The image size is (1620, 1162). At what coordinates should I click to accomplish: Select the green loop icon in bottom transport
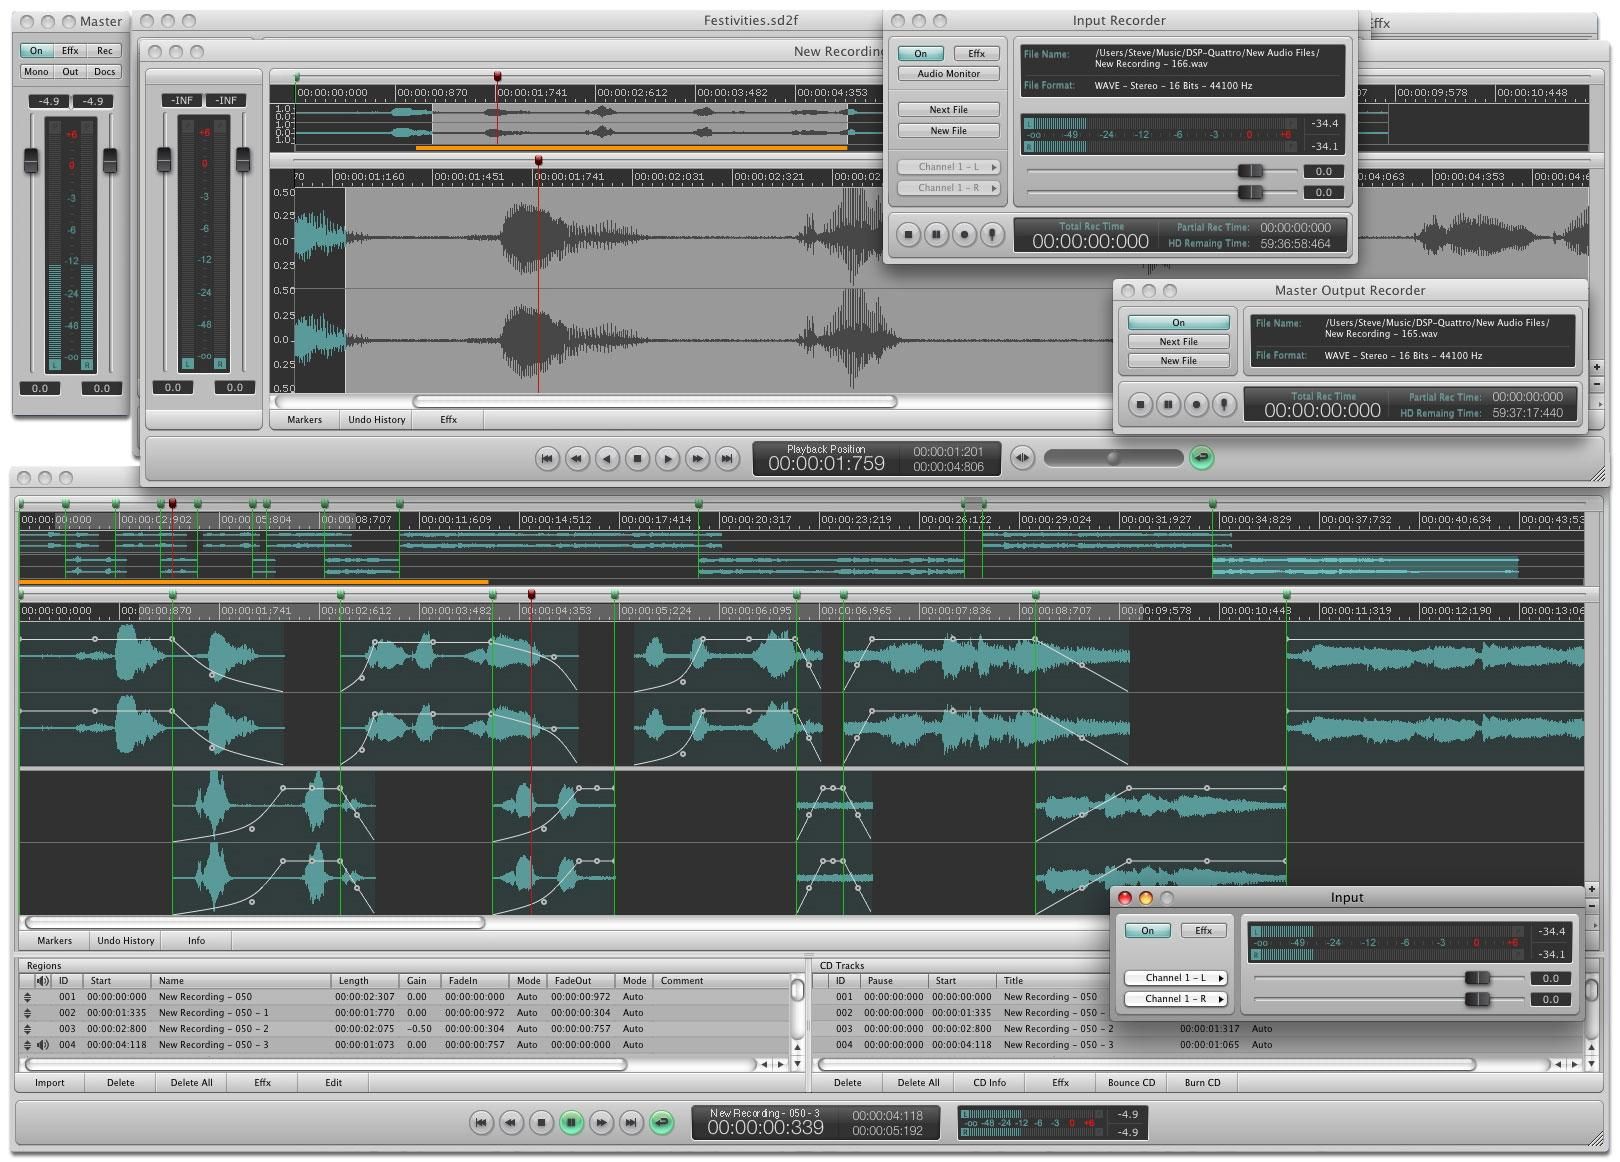tap(660, 1123)
